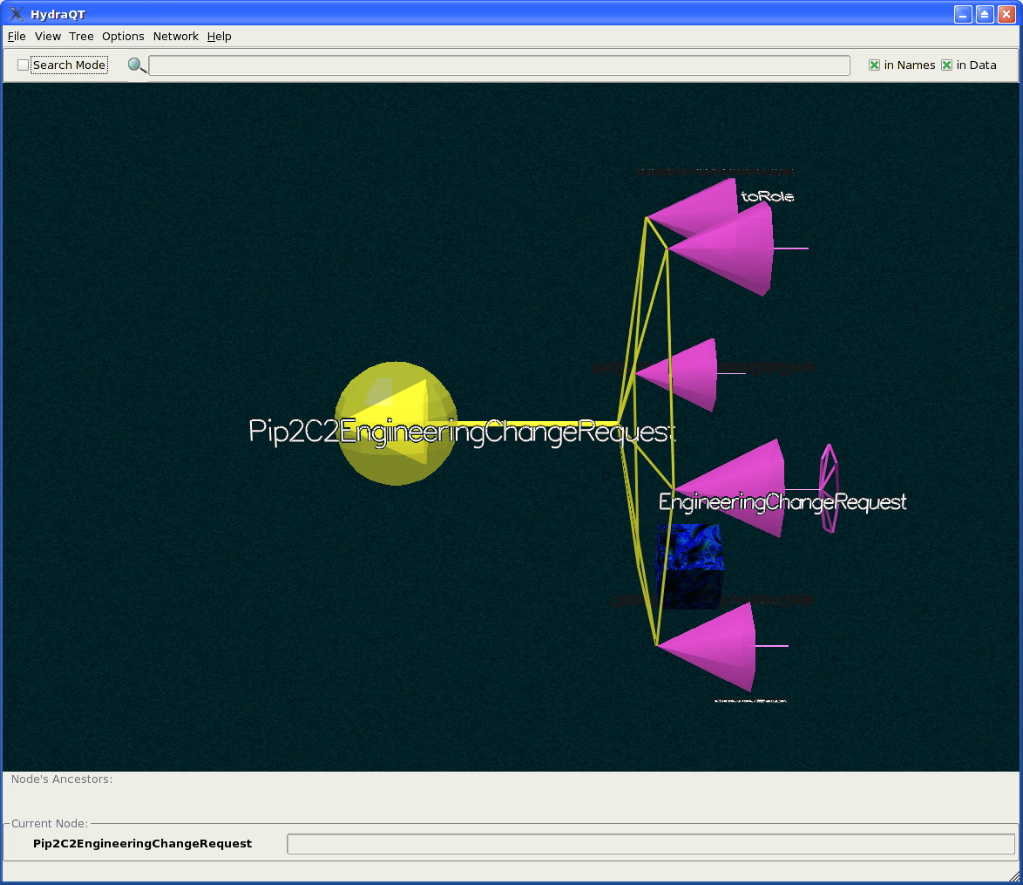Click the EngineeringChangeRequest label text
The width and height of the screenshot is (1023, 885).
point(782,502)
